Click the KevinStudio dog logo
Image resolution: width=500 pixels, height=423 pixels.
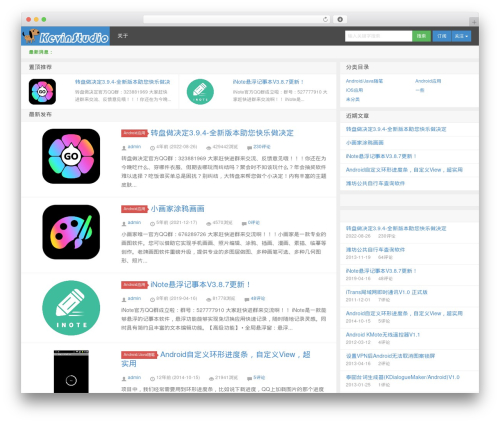(x=65, y=36)
